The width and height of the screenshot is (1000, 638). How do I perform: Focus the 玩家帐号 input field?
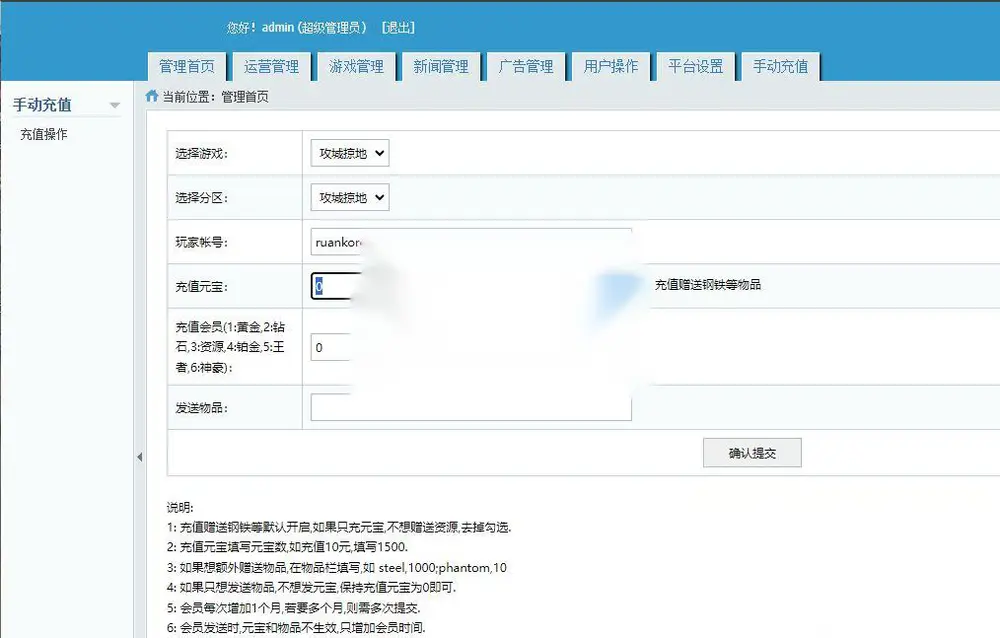tap(471, 242)
